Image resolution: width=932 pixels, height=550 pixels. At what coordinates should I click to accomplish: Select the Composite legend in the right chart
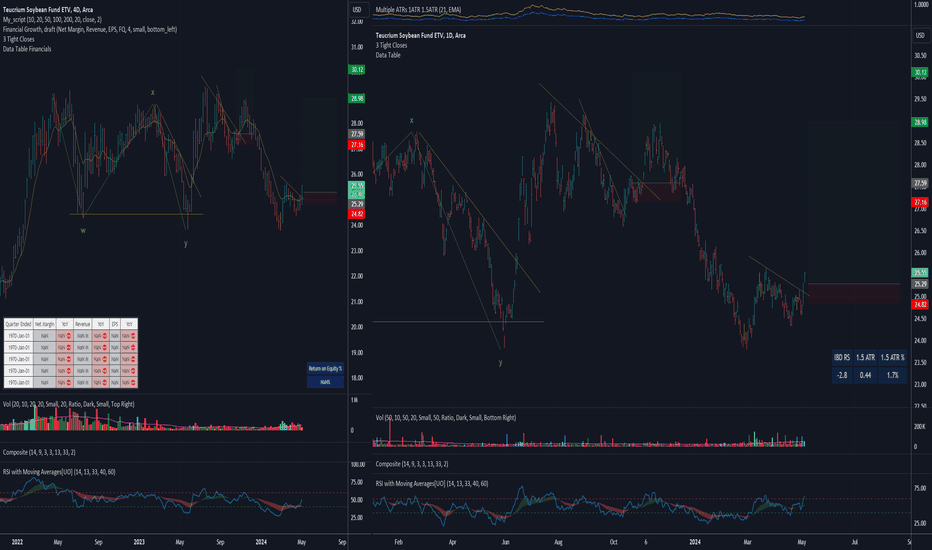[x=412, y=464]
